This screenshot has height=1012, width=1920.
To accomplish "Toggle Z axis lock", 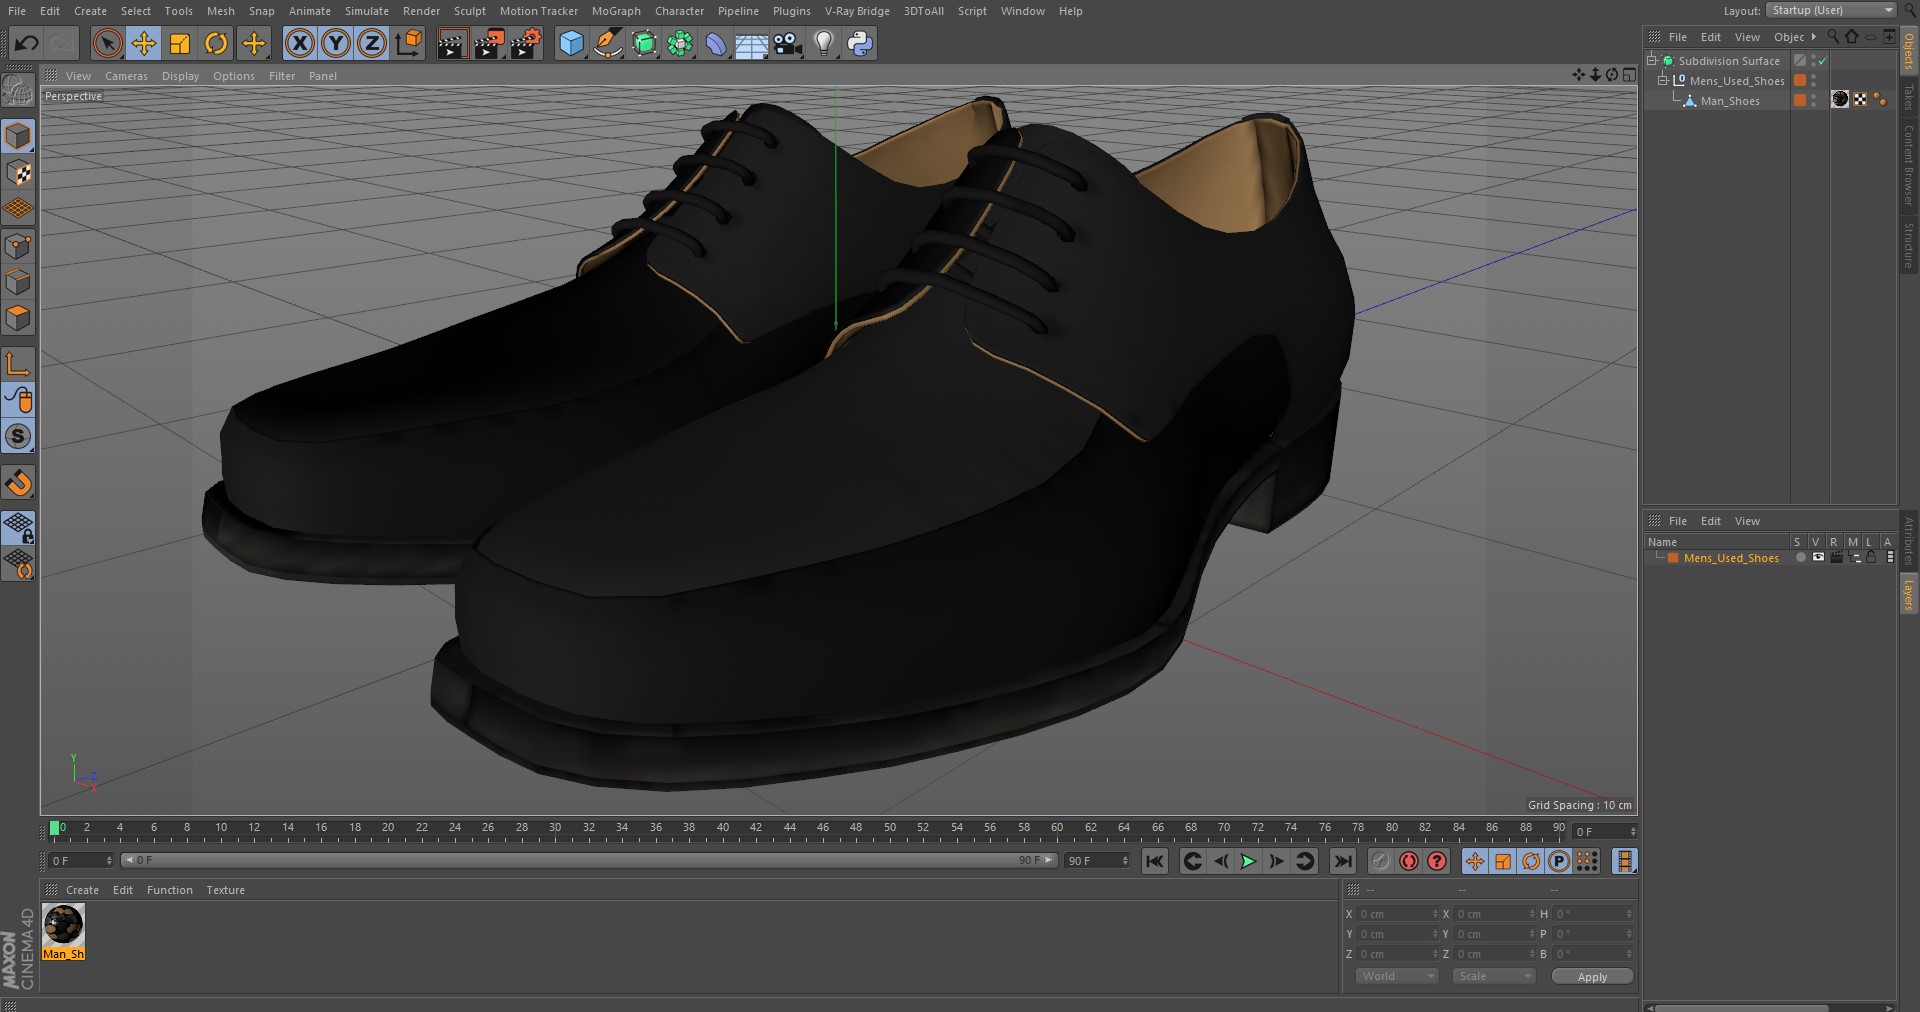I will click(x=372, y=43).
